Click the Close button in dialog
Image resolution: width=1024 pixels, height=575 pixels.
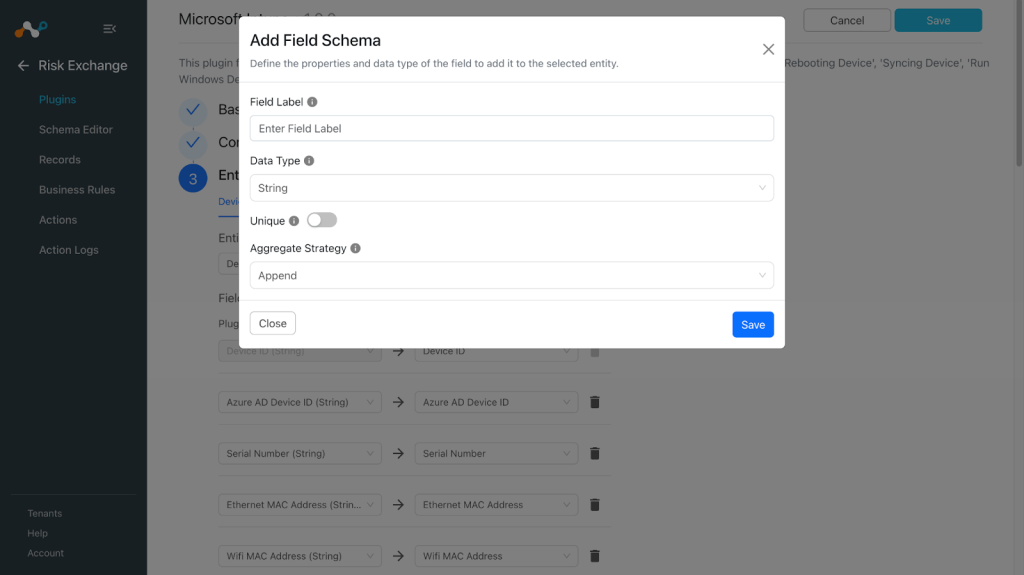(272, 323)
